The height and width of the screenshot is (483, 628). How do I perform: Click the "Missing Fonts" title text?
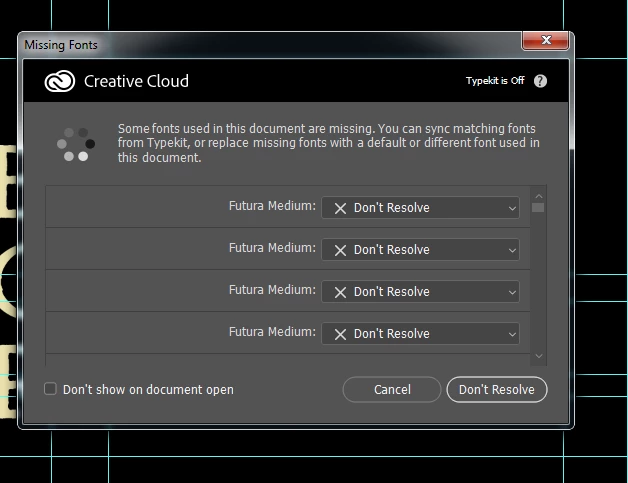(61, 45)
